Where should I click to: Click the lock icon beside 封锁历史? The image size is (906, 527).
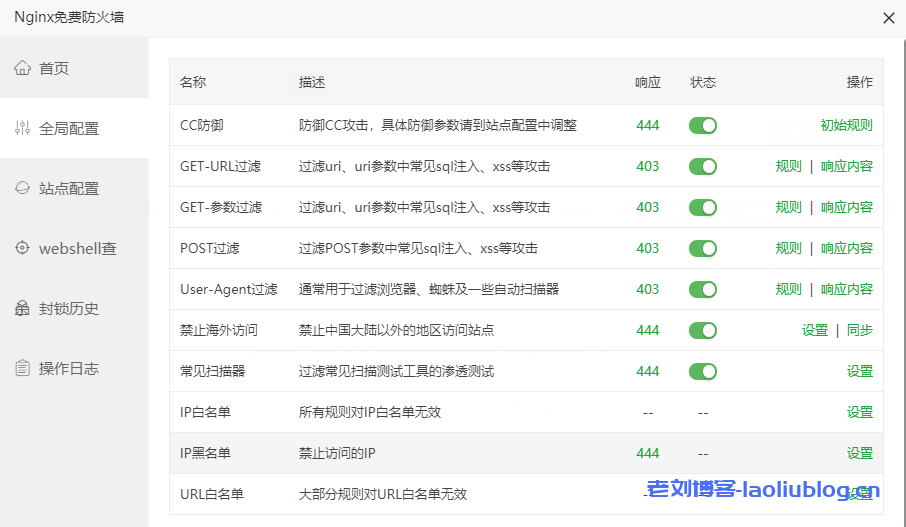click(x=22, y=308)
